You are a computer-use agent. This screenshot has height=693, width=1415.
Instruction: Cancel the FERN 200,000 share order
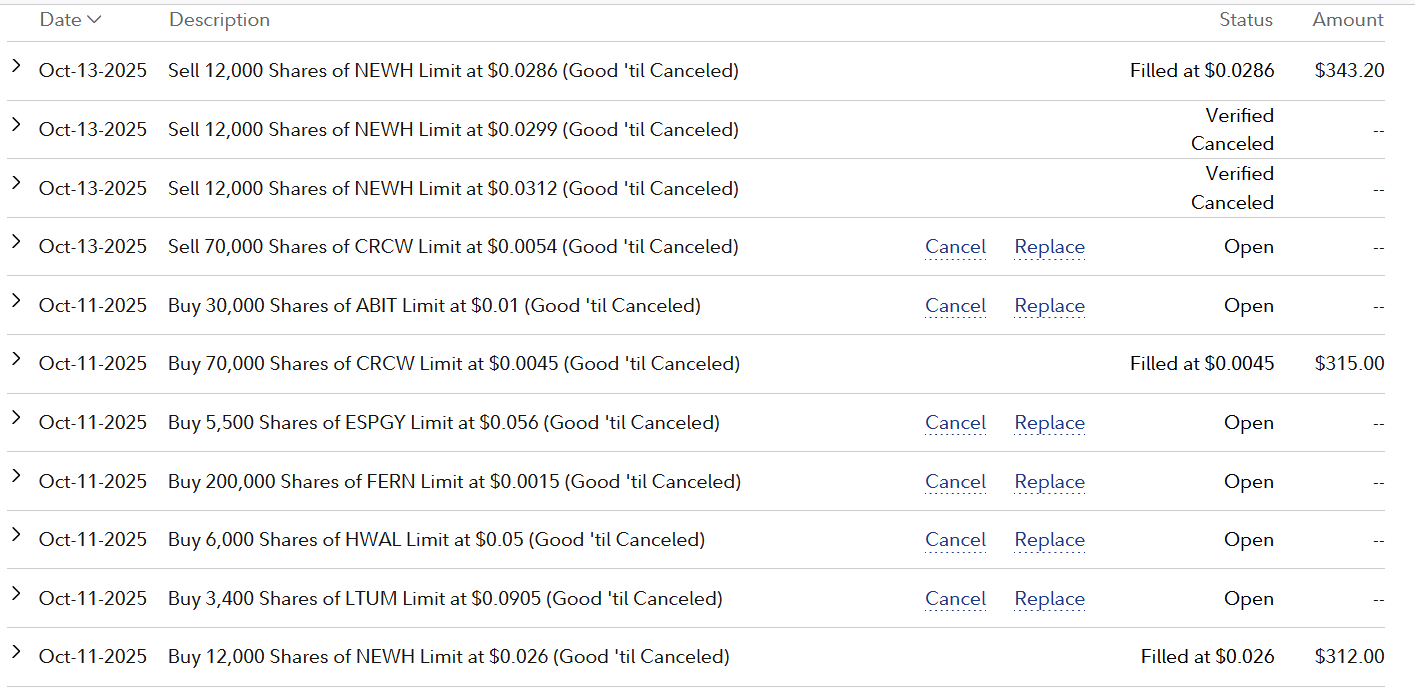coord(955,482)
